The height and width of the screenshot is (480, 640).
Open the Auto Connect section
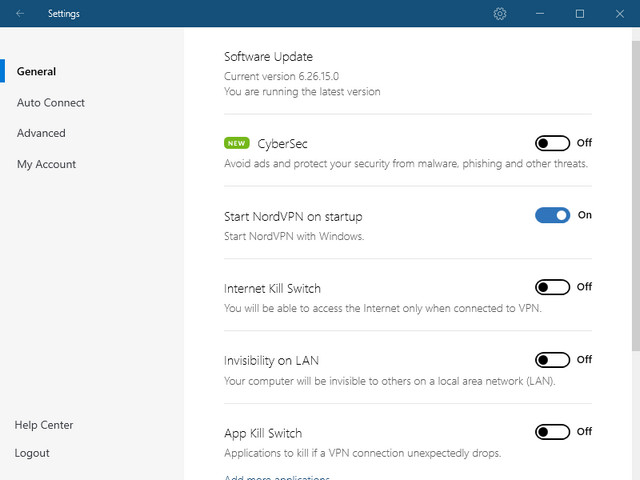pyautogui.click(x=51, y=103)
